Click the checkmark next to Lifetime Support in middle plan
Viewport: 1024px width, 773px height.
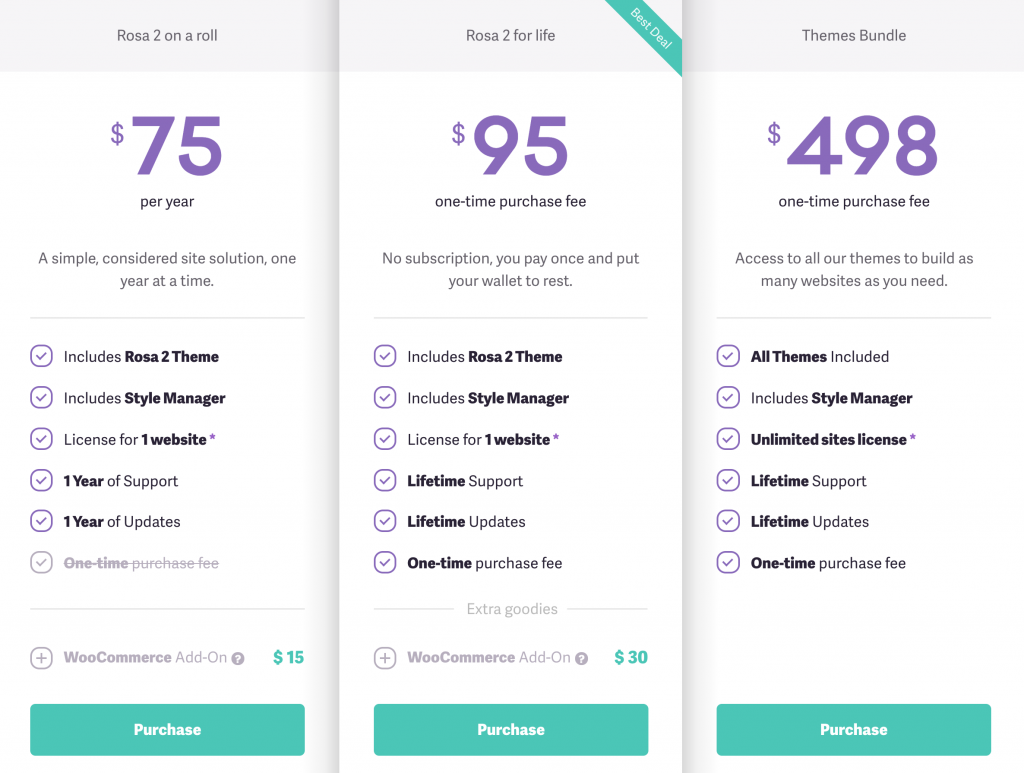(385, 481)
